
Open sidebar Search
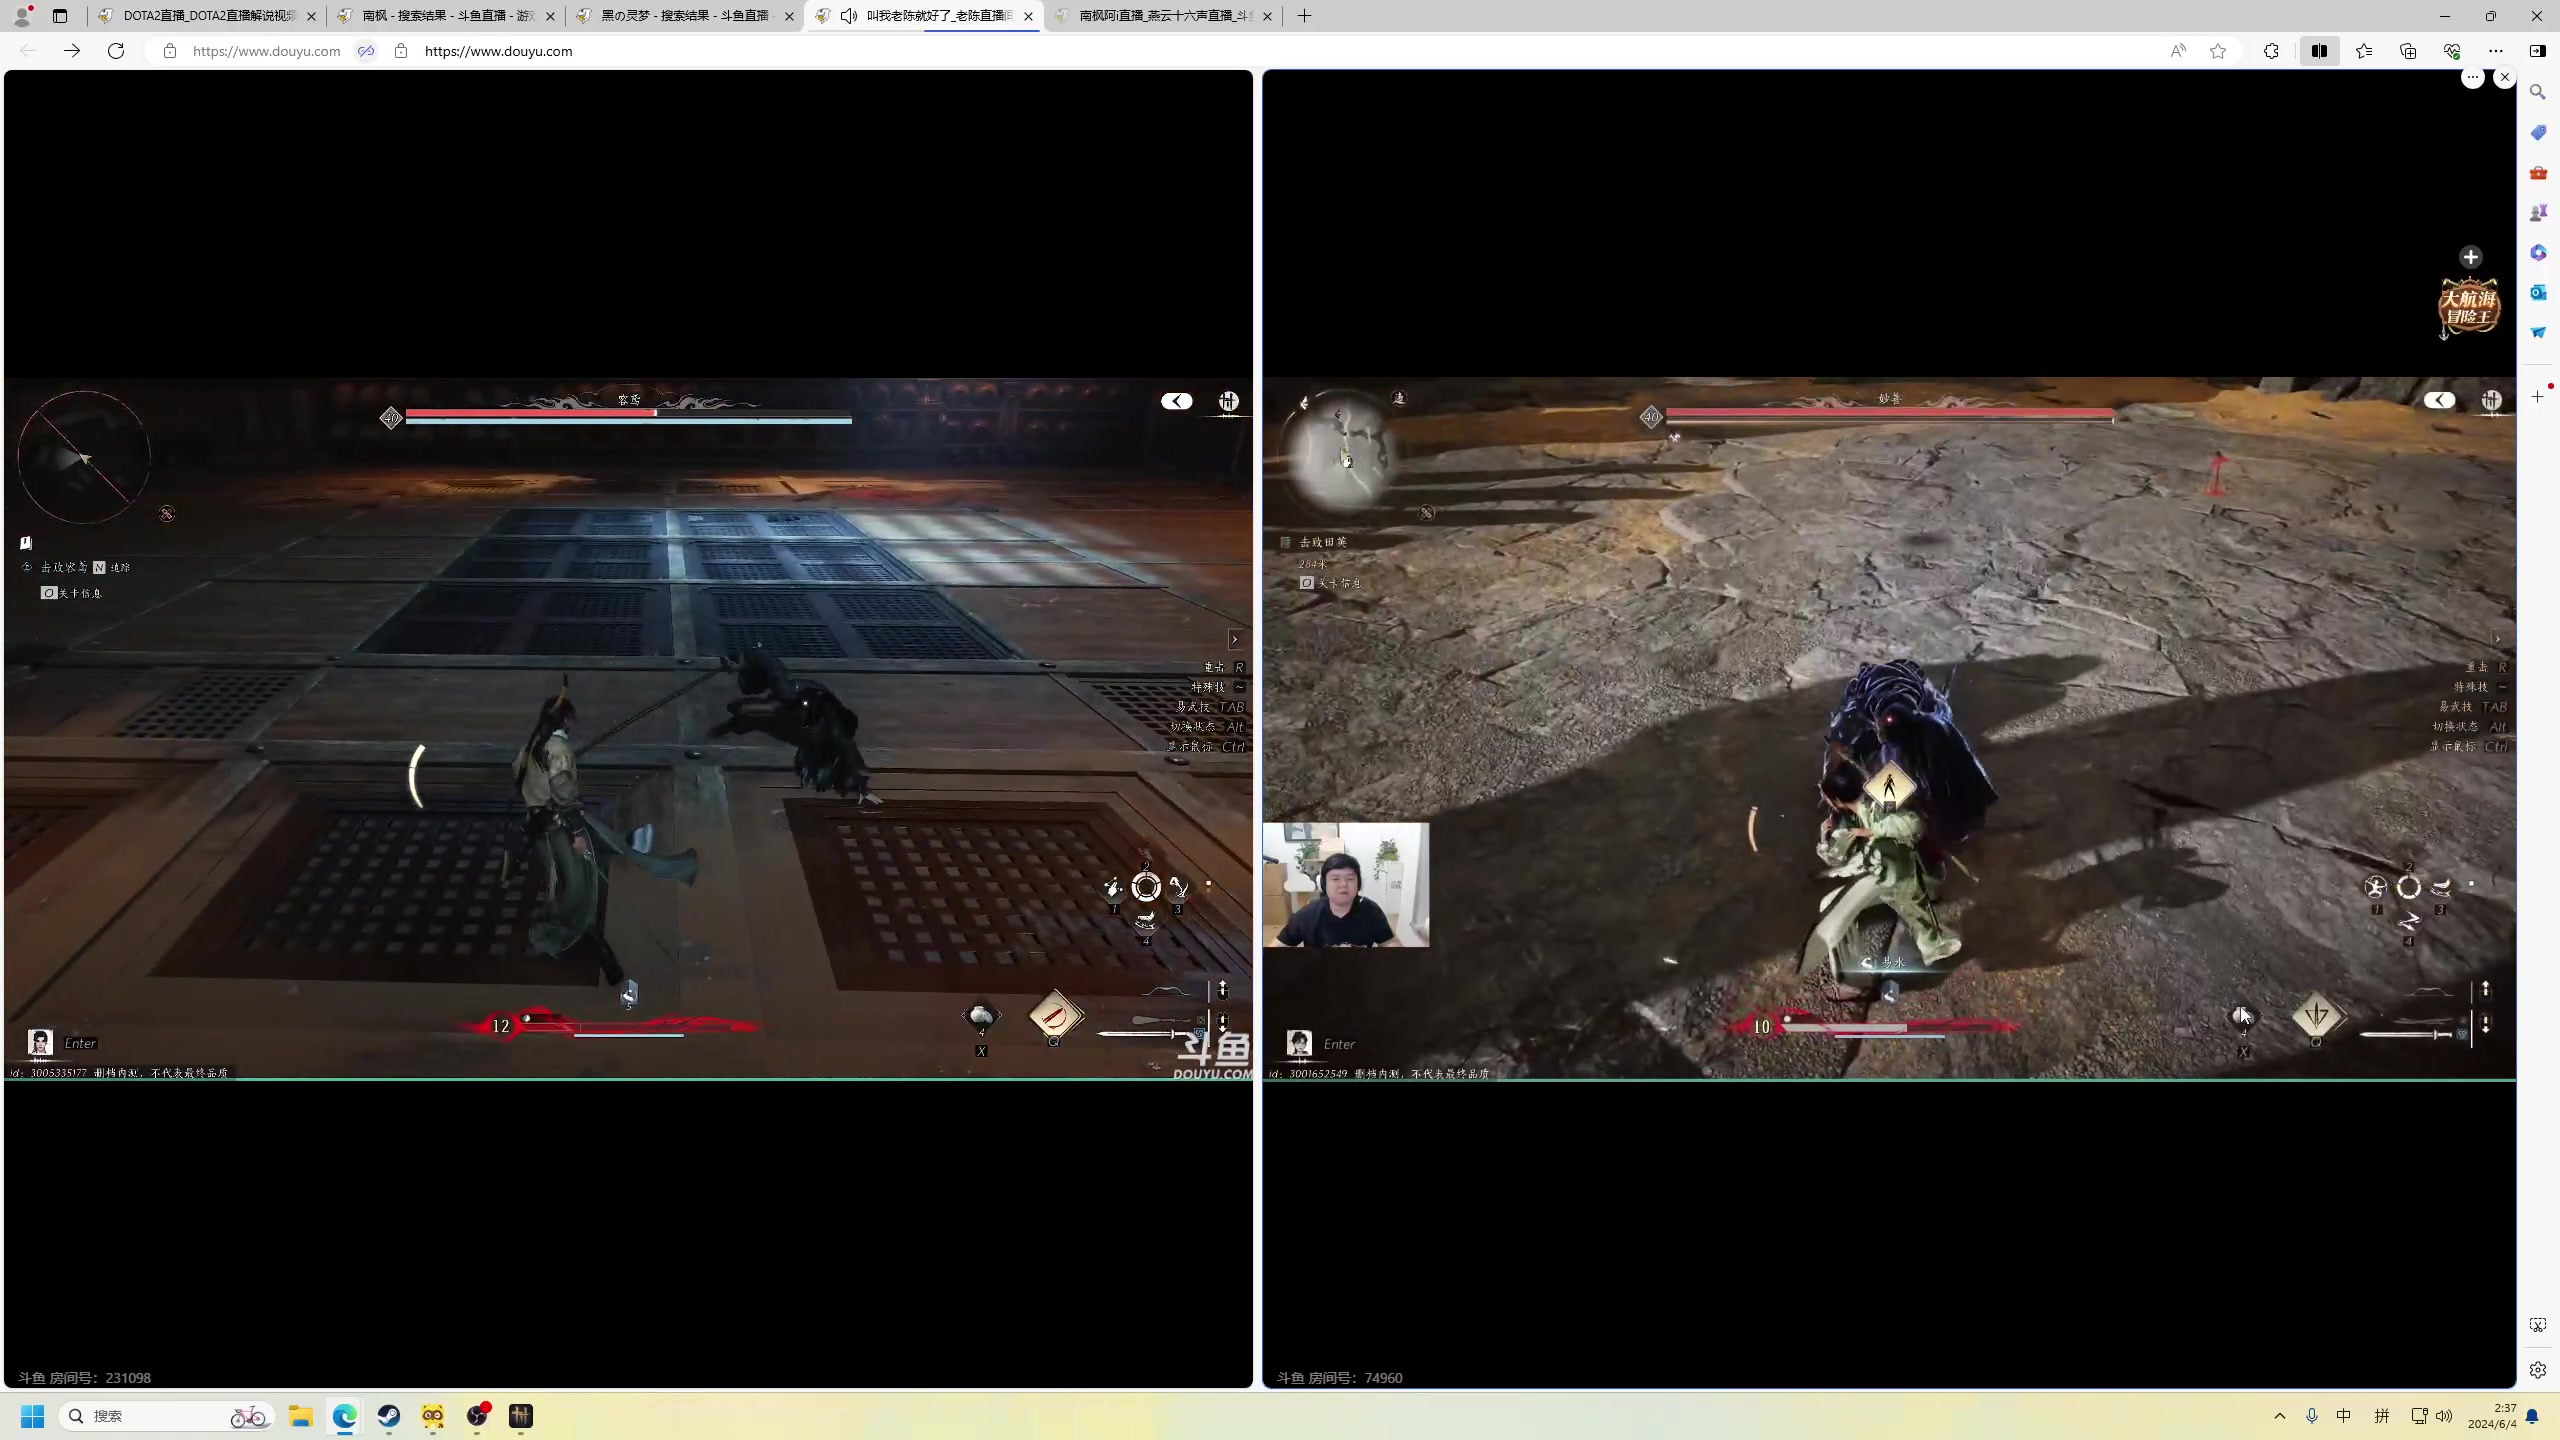coord(2538,92)
